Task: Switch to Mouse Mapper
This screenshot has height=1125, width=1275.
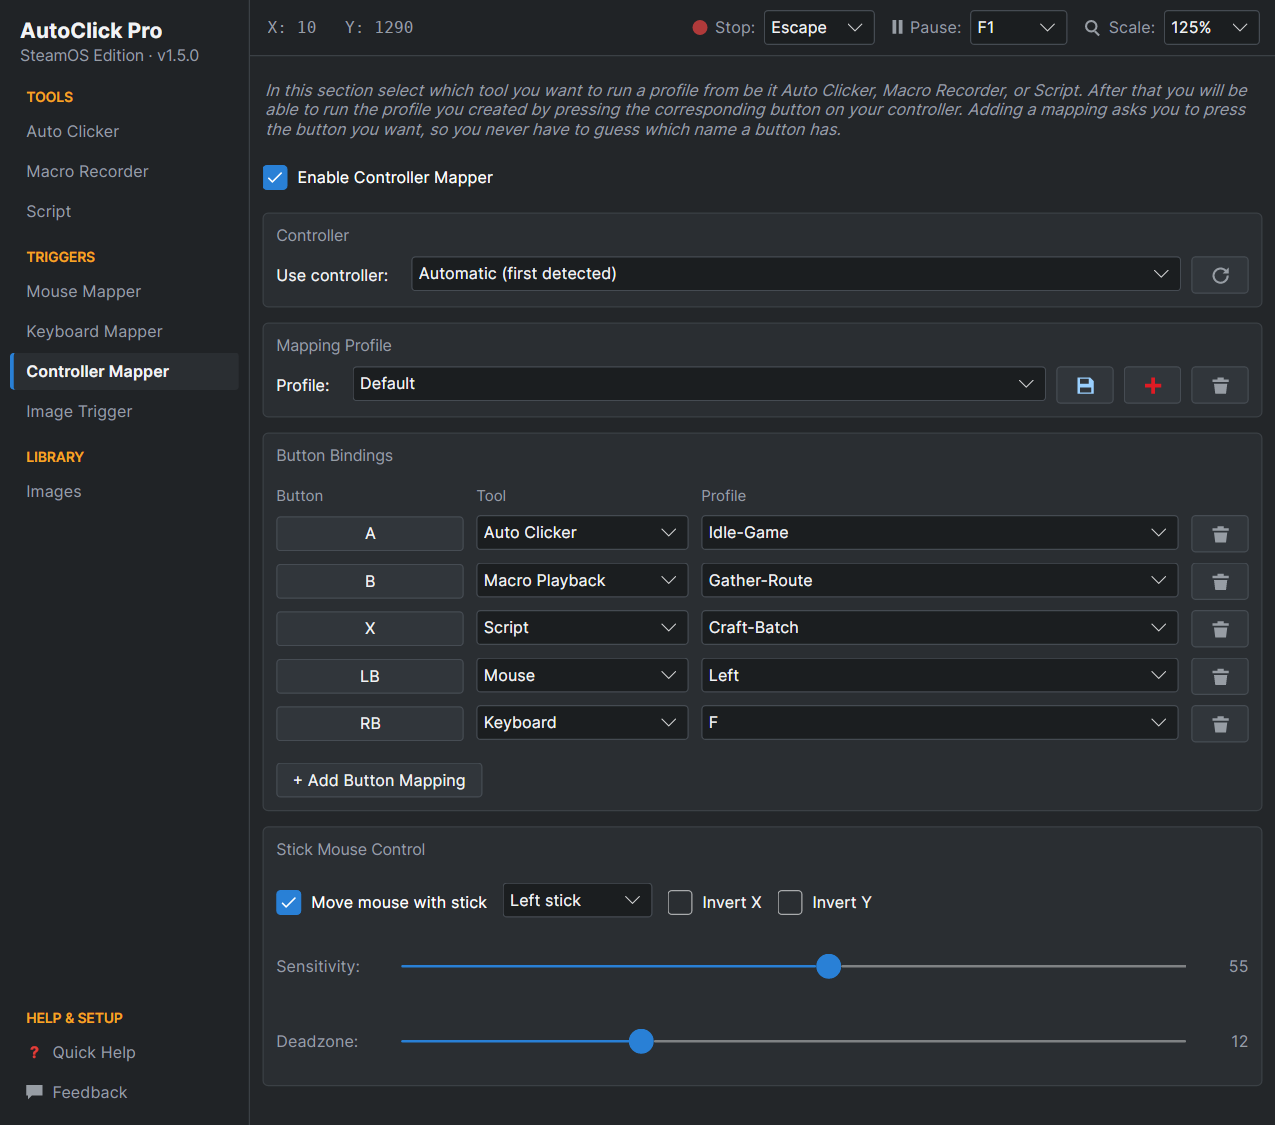Action: coord(124,291)
